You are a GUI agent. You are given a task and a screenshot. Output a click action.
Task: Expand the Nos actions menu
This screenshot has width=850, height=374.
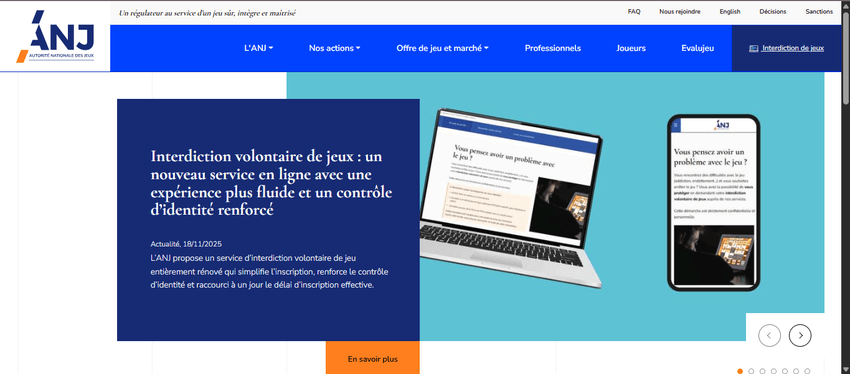[334, 48]
